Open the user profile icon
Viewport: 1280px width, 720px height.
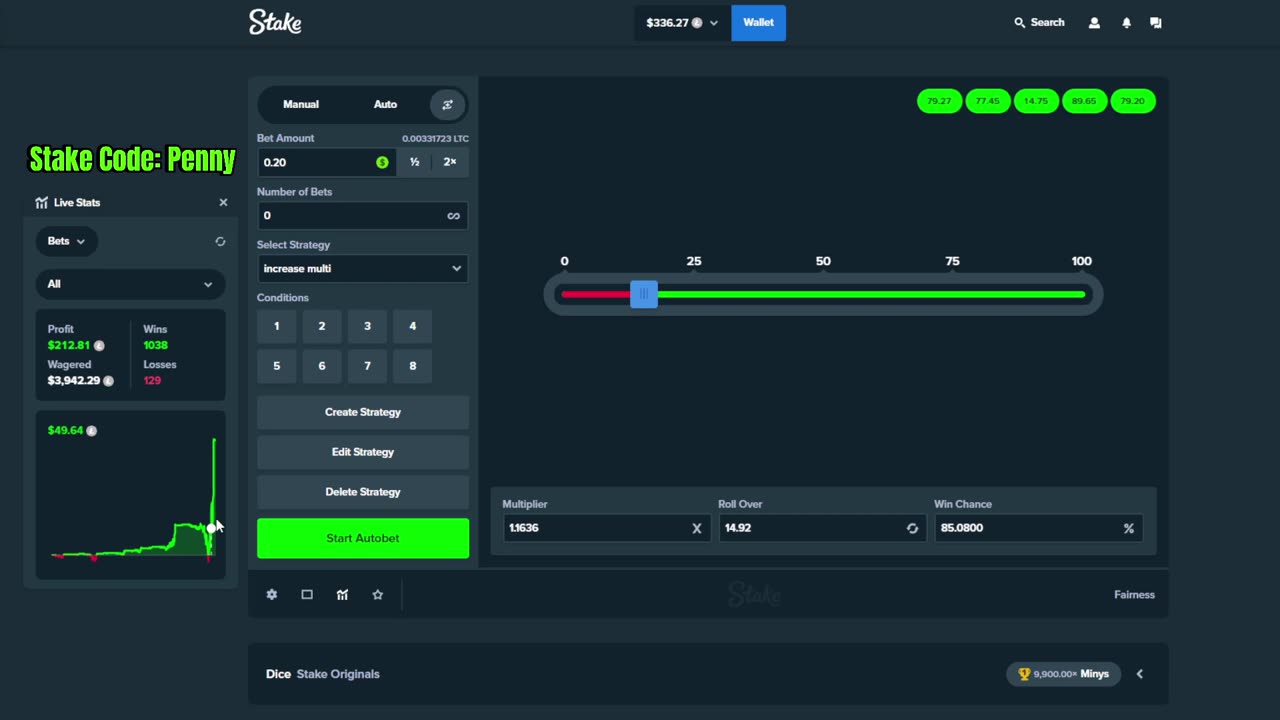(1094, 22)
